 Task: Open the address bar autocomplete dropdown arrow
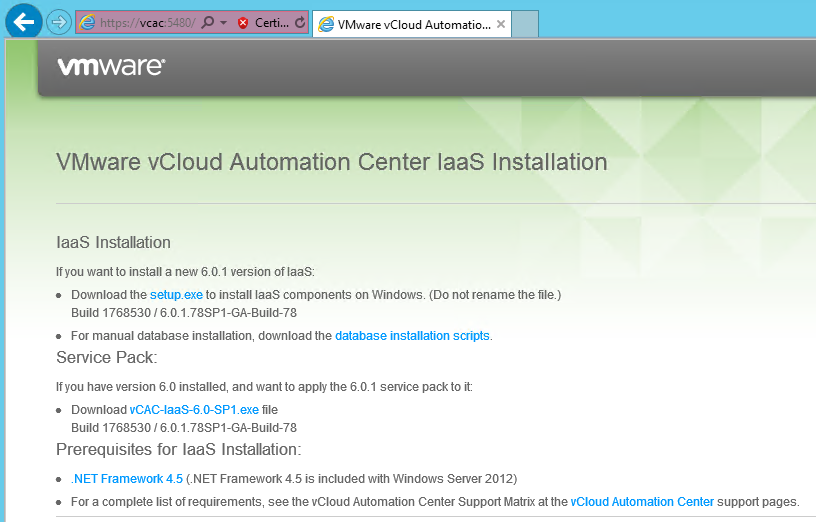(223, 22)
